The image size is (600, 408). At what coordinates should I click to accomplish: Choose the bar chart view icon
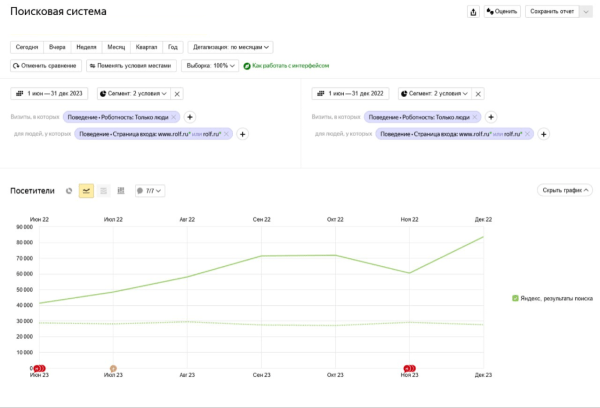[120, 190]
